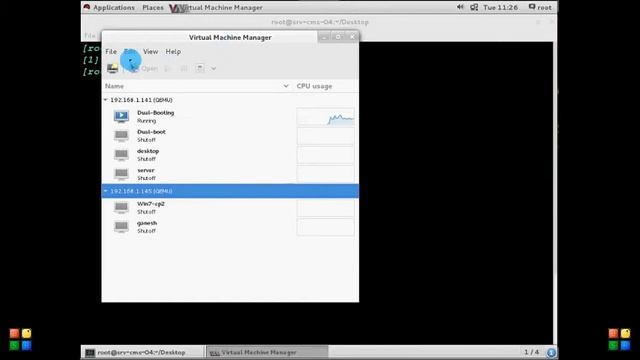The width and height of the screenshot is (640, 360).
Task: Switch to terminal taskbar entry root@srv-cms-04
Action: (142, 352)
